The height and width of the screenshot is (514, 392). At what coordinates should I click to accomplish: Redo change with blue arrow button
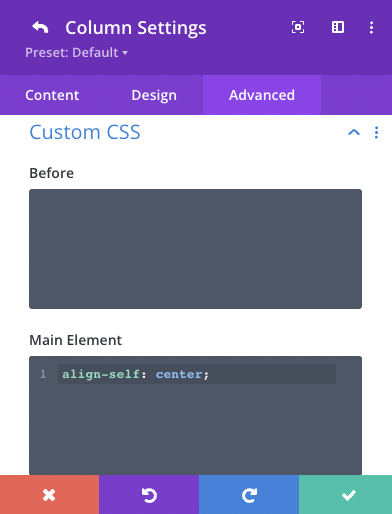pyautogui.click(x=249, y=495)
